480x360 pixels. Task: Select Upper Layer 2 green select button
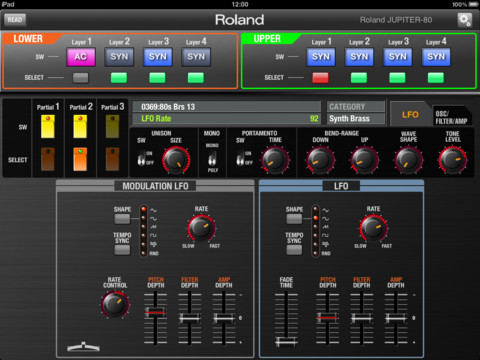pyautogui.click(x=359, y=78)
